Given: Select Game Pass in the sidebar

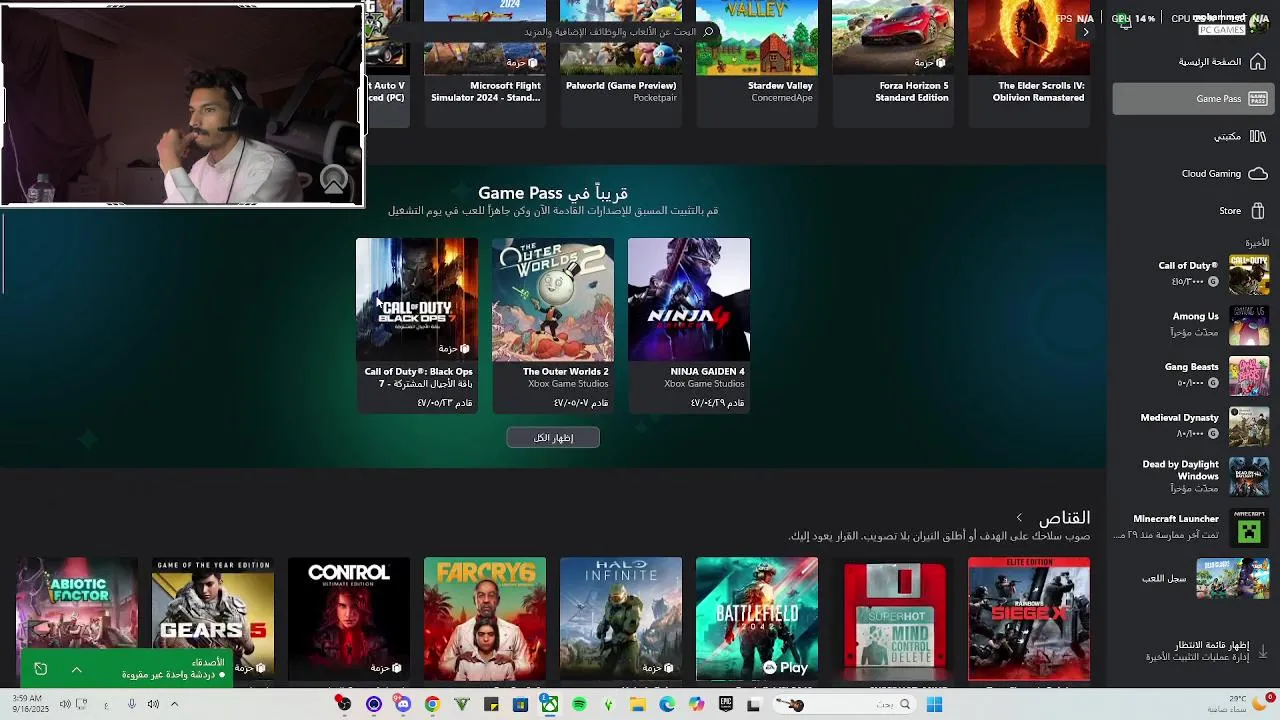Looking at the screenshot, I should [1191, 98].
